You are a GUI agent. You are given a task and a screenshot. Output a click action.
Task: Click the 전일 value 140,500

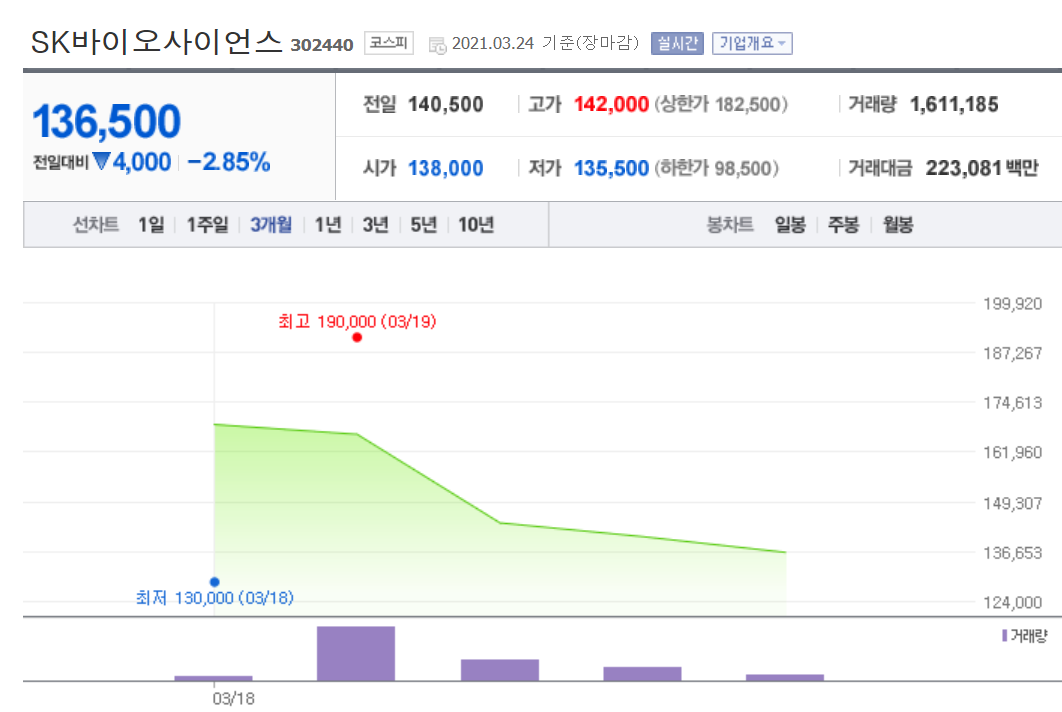coord(446,104)
